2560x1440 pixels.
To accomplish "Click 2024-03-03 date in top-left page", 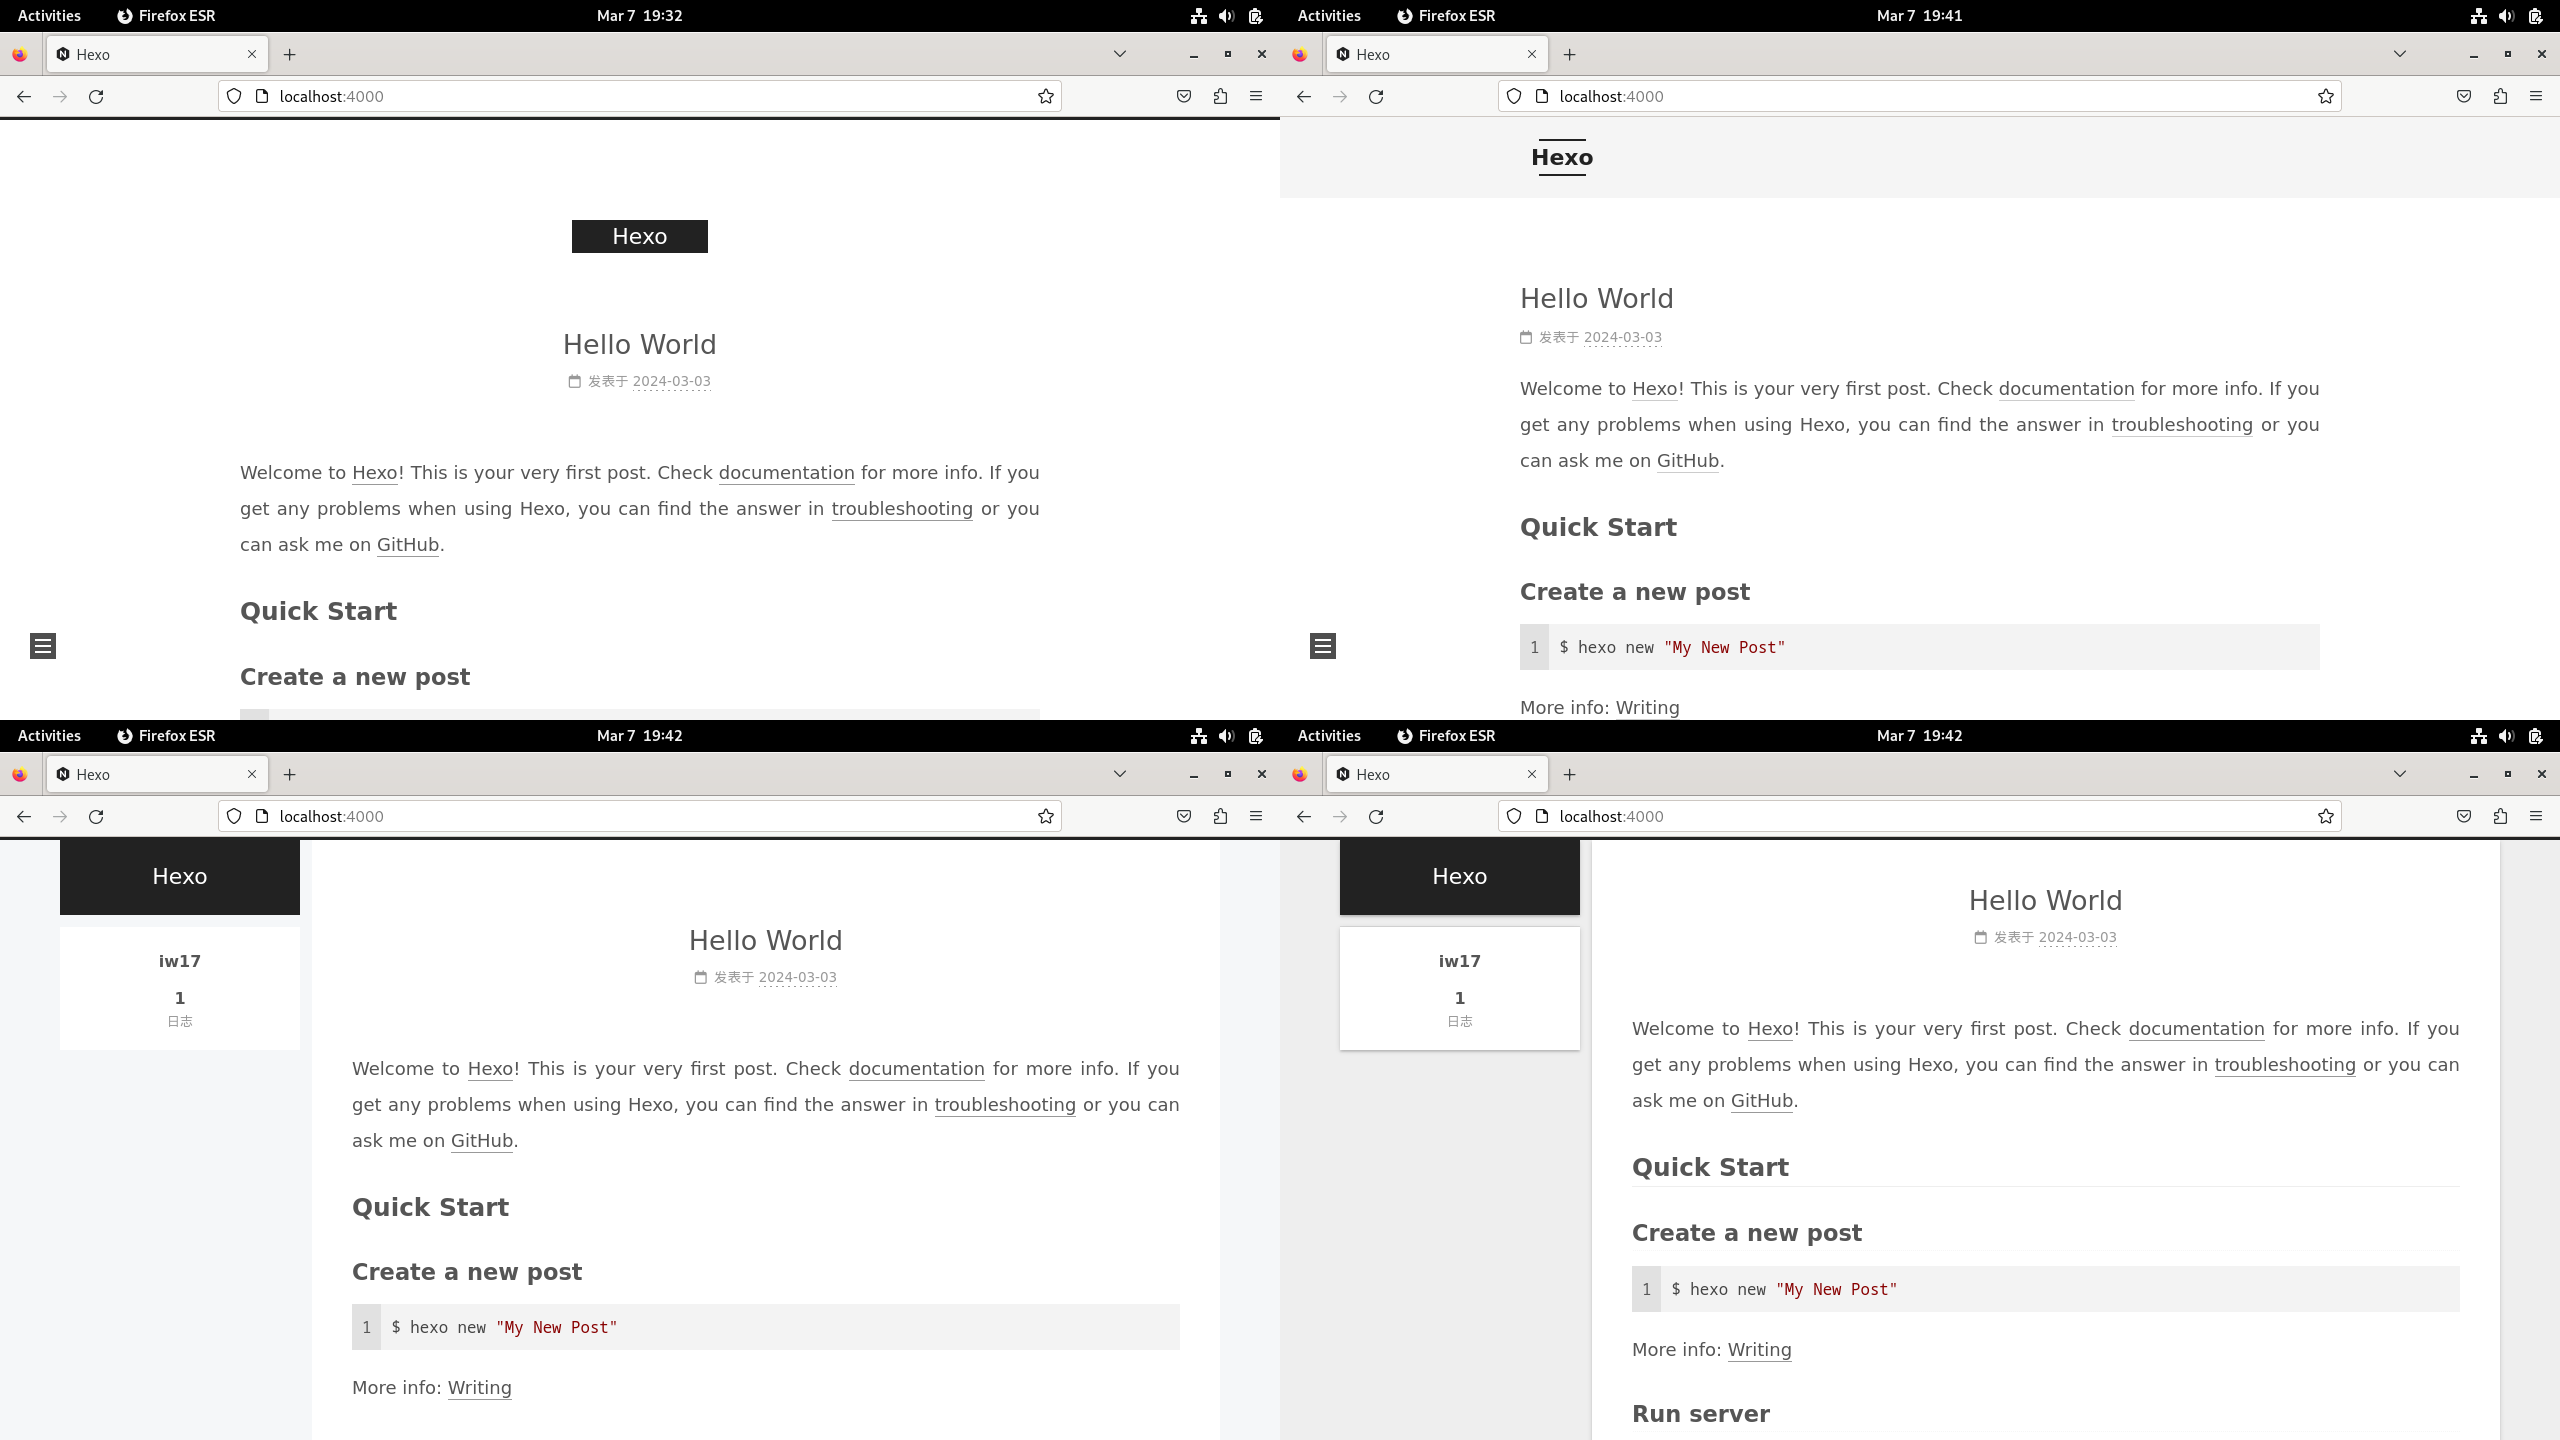I will [x=672, y=381].
